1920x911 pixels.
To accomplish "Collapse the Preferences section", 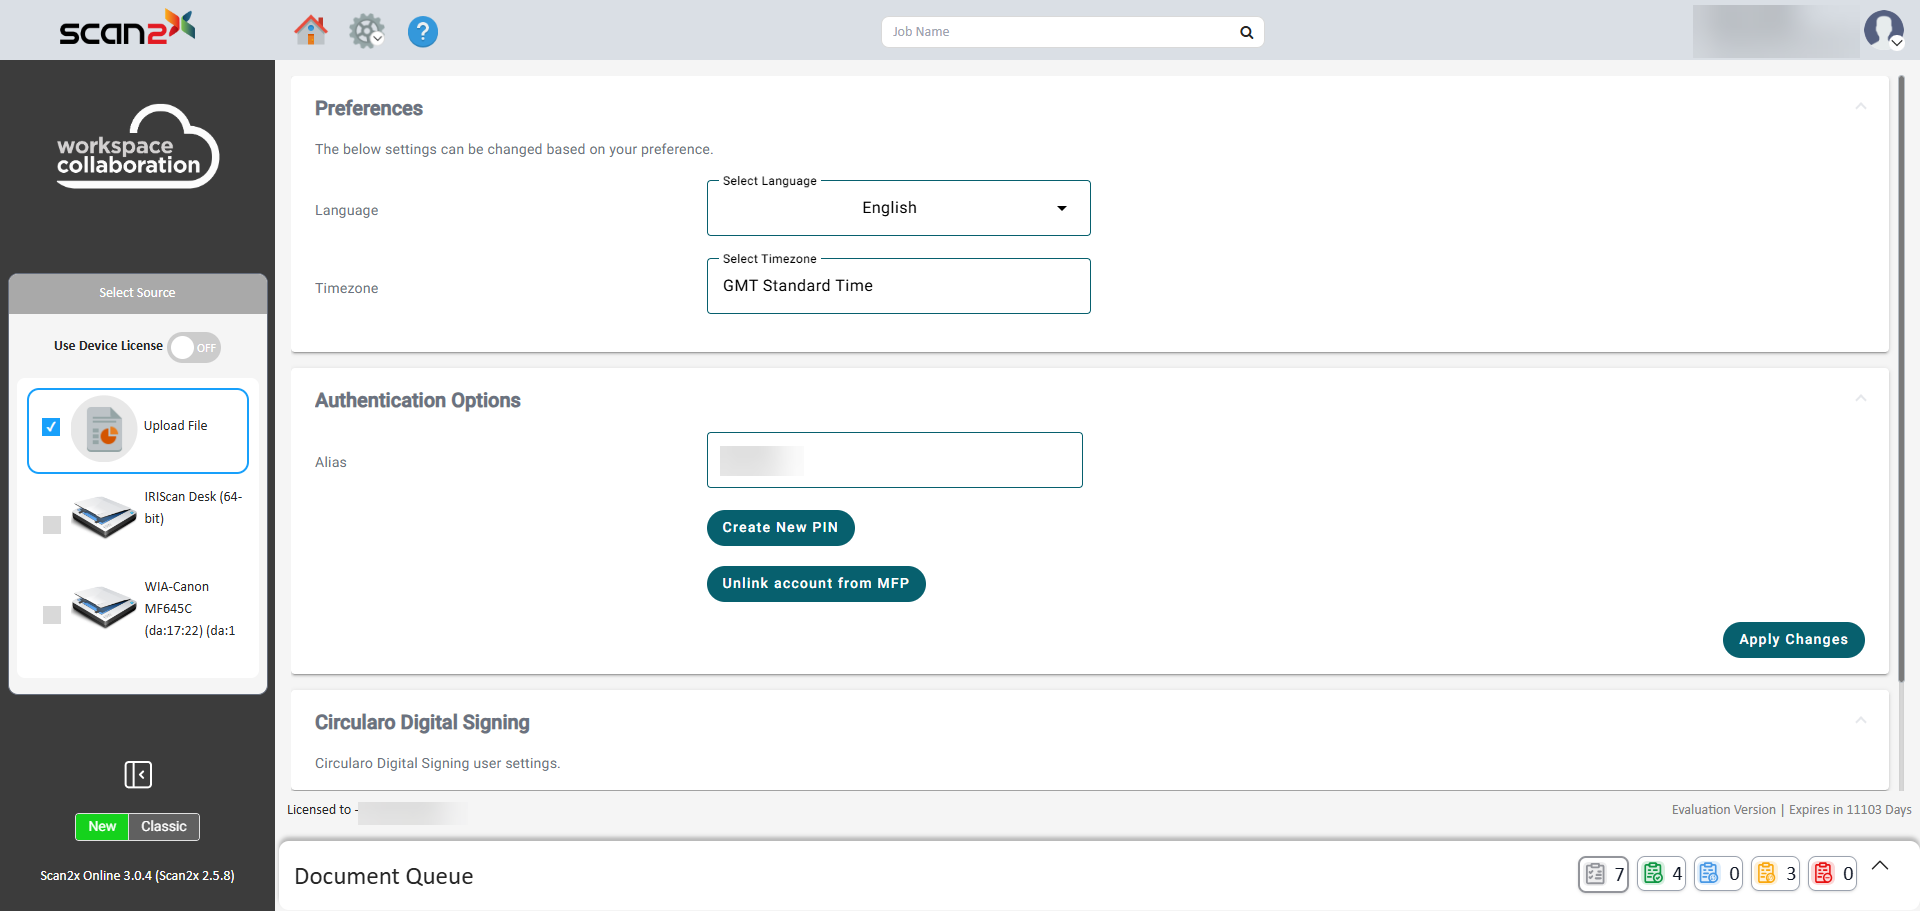I will point(1860,107).
